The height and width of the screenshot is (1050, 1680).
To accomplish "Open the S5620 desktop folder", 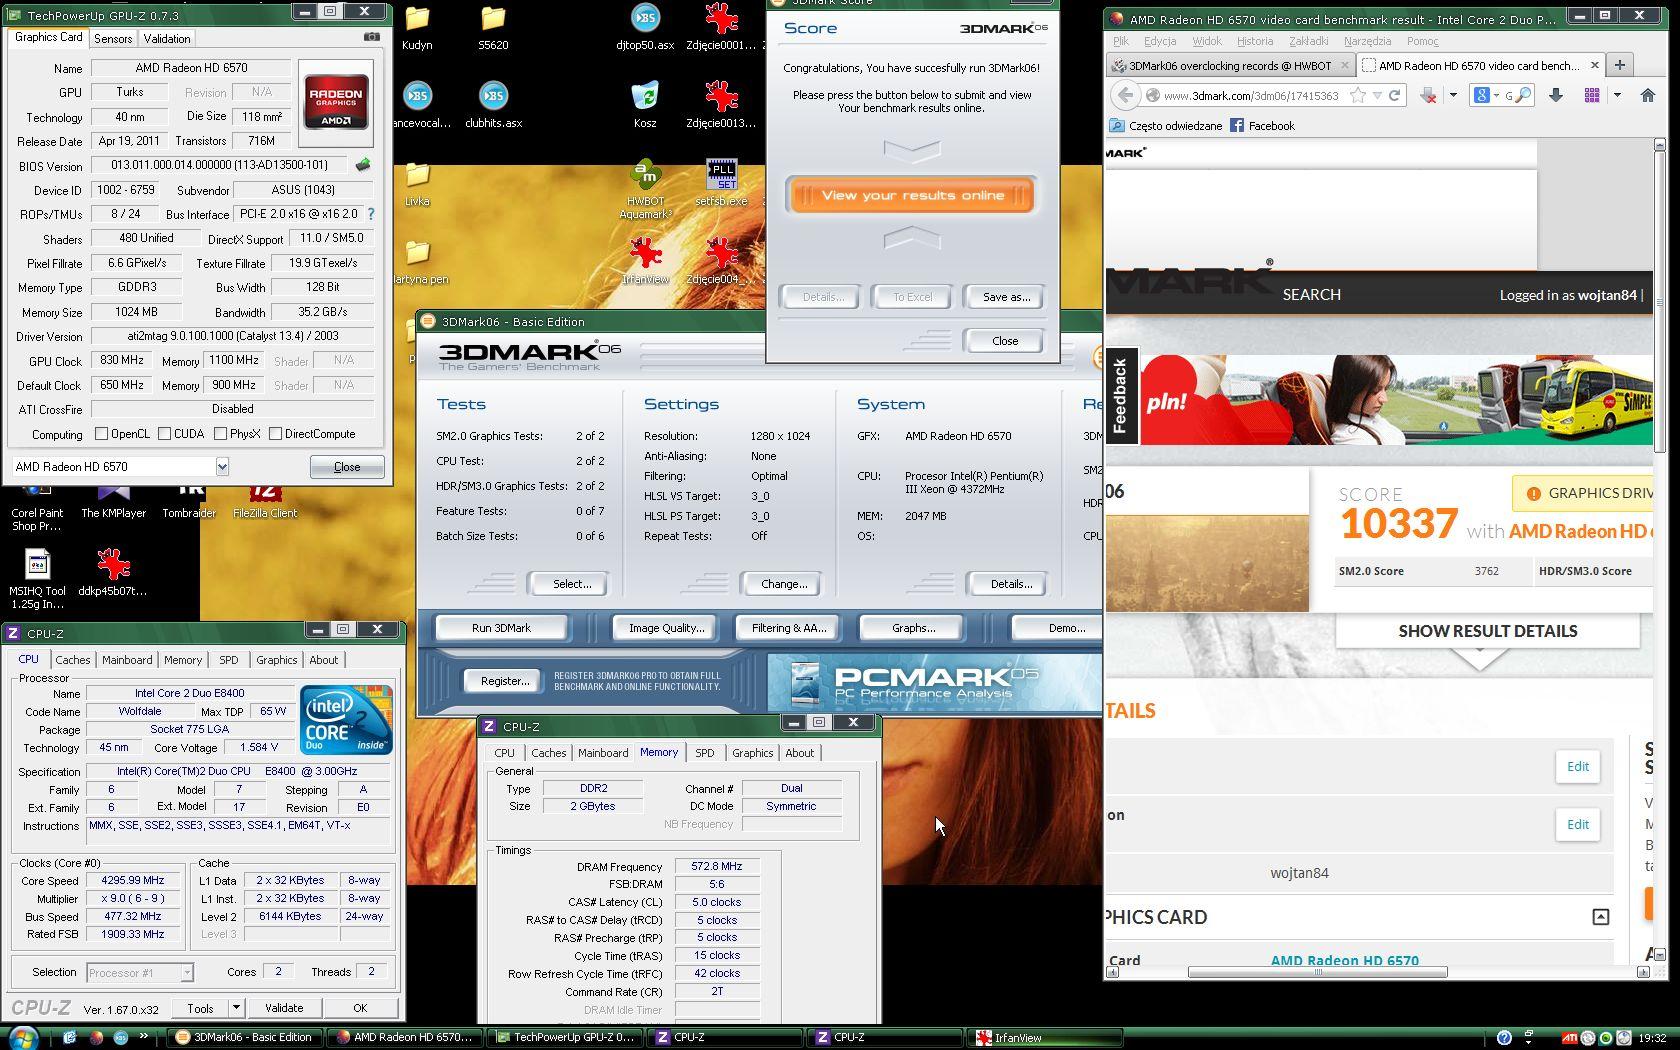I will click(493, 28).
